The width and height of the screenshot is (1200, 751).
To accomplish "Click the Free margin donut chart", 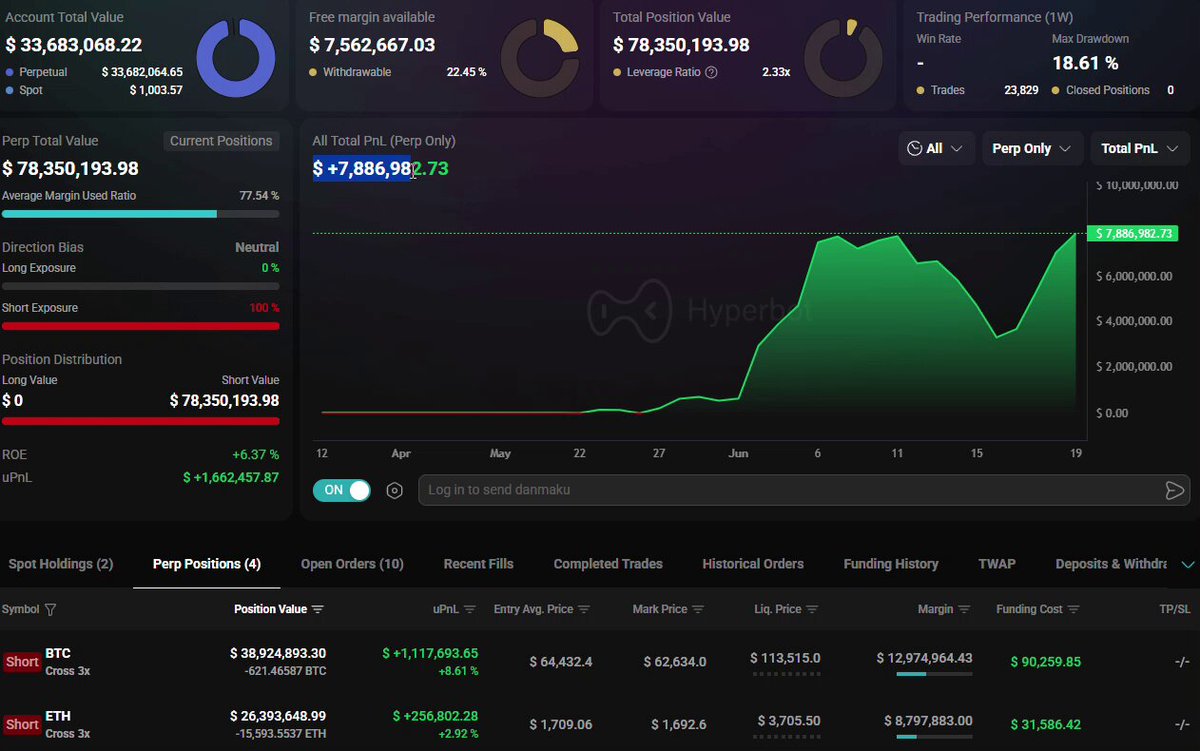I will pos(539,58).
